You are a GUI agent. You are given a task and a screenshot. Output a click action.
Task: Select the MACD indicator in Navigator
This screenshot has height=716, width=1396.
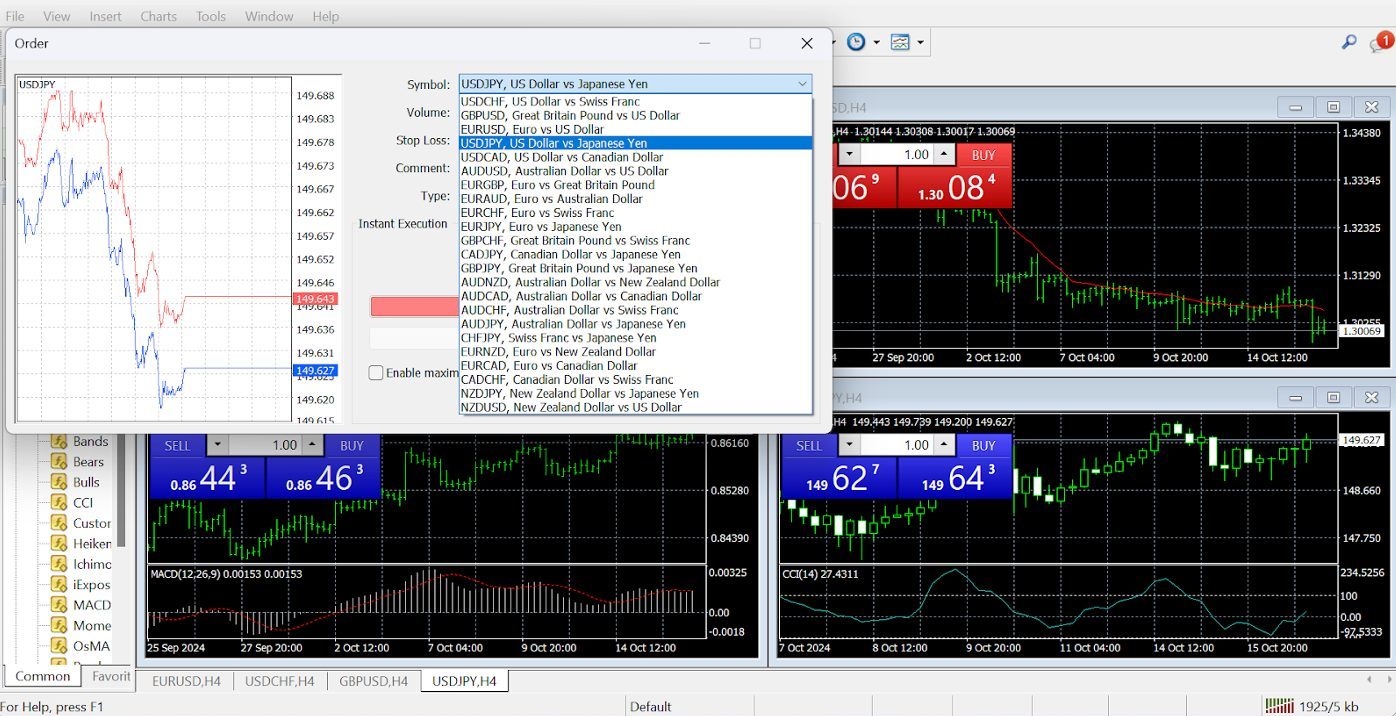click(x=92, y=605)
